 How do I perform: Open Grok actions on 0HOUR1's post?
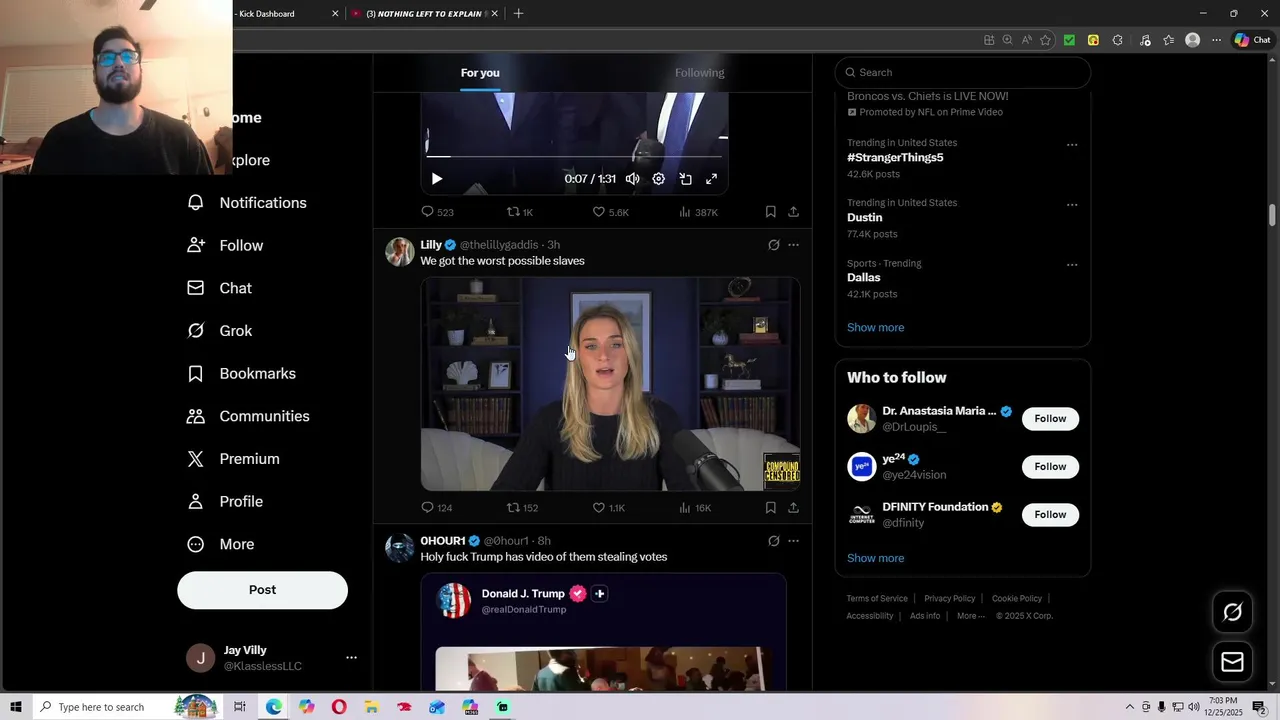click(x=773, y=541)
